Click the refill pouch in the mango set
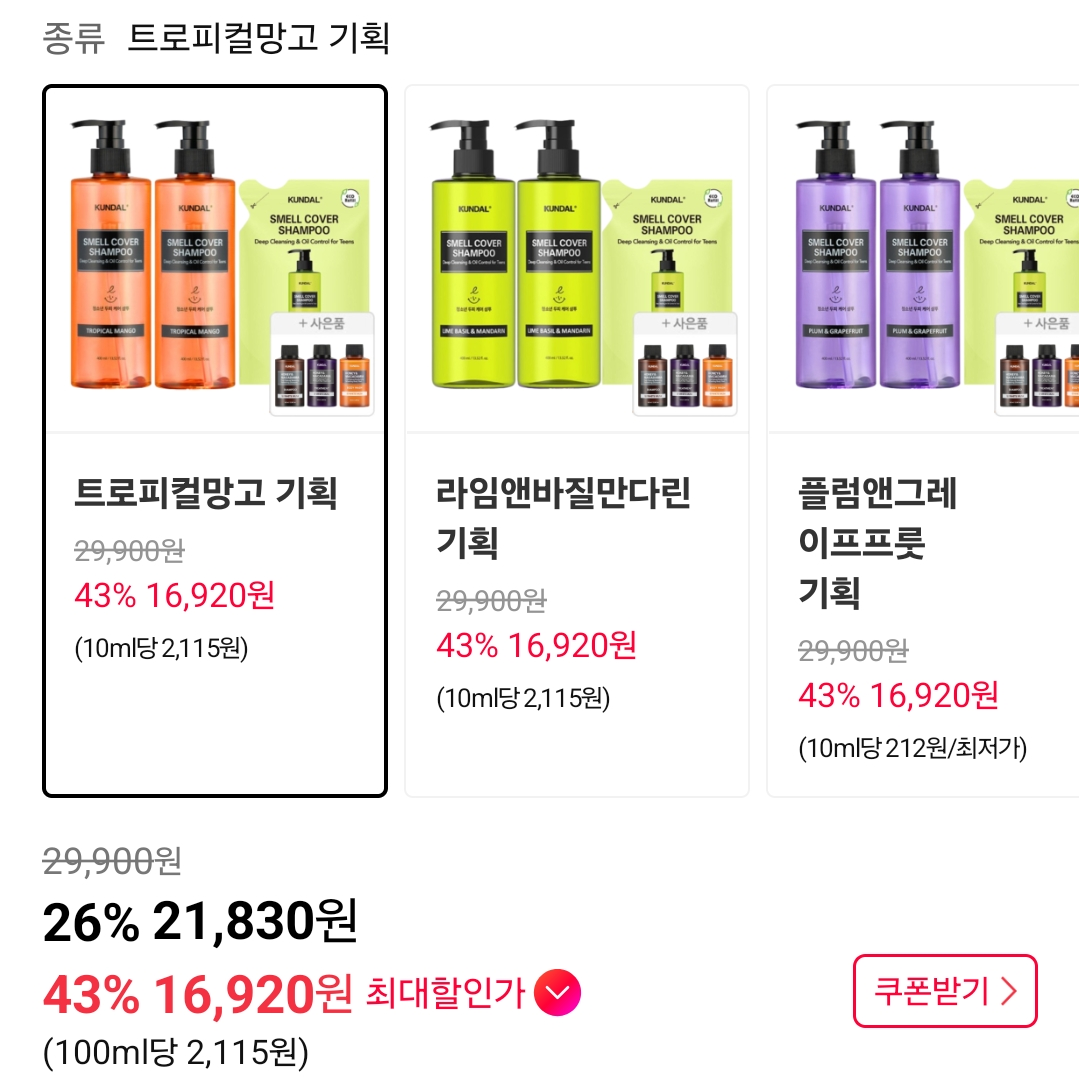 304,245
